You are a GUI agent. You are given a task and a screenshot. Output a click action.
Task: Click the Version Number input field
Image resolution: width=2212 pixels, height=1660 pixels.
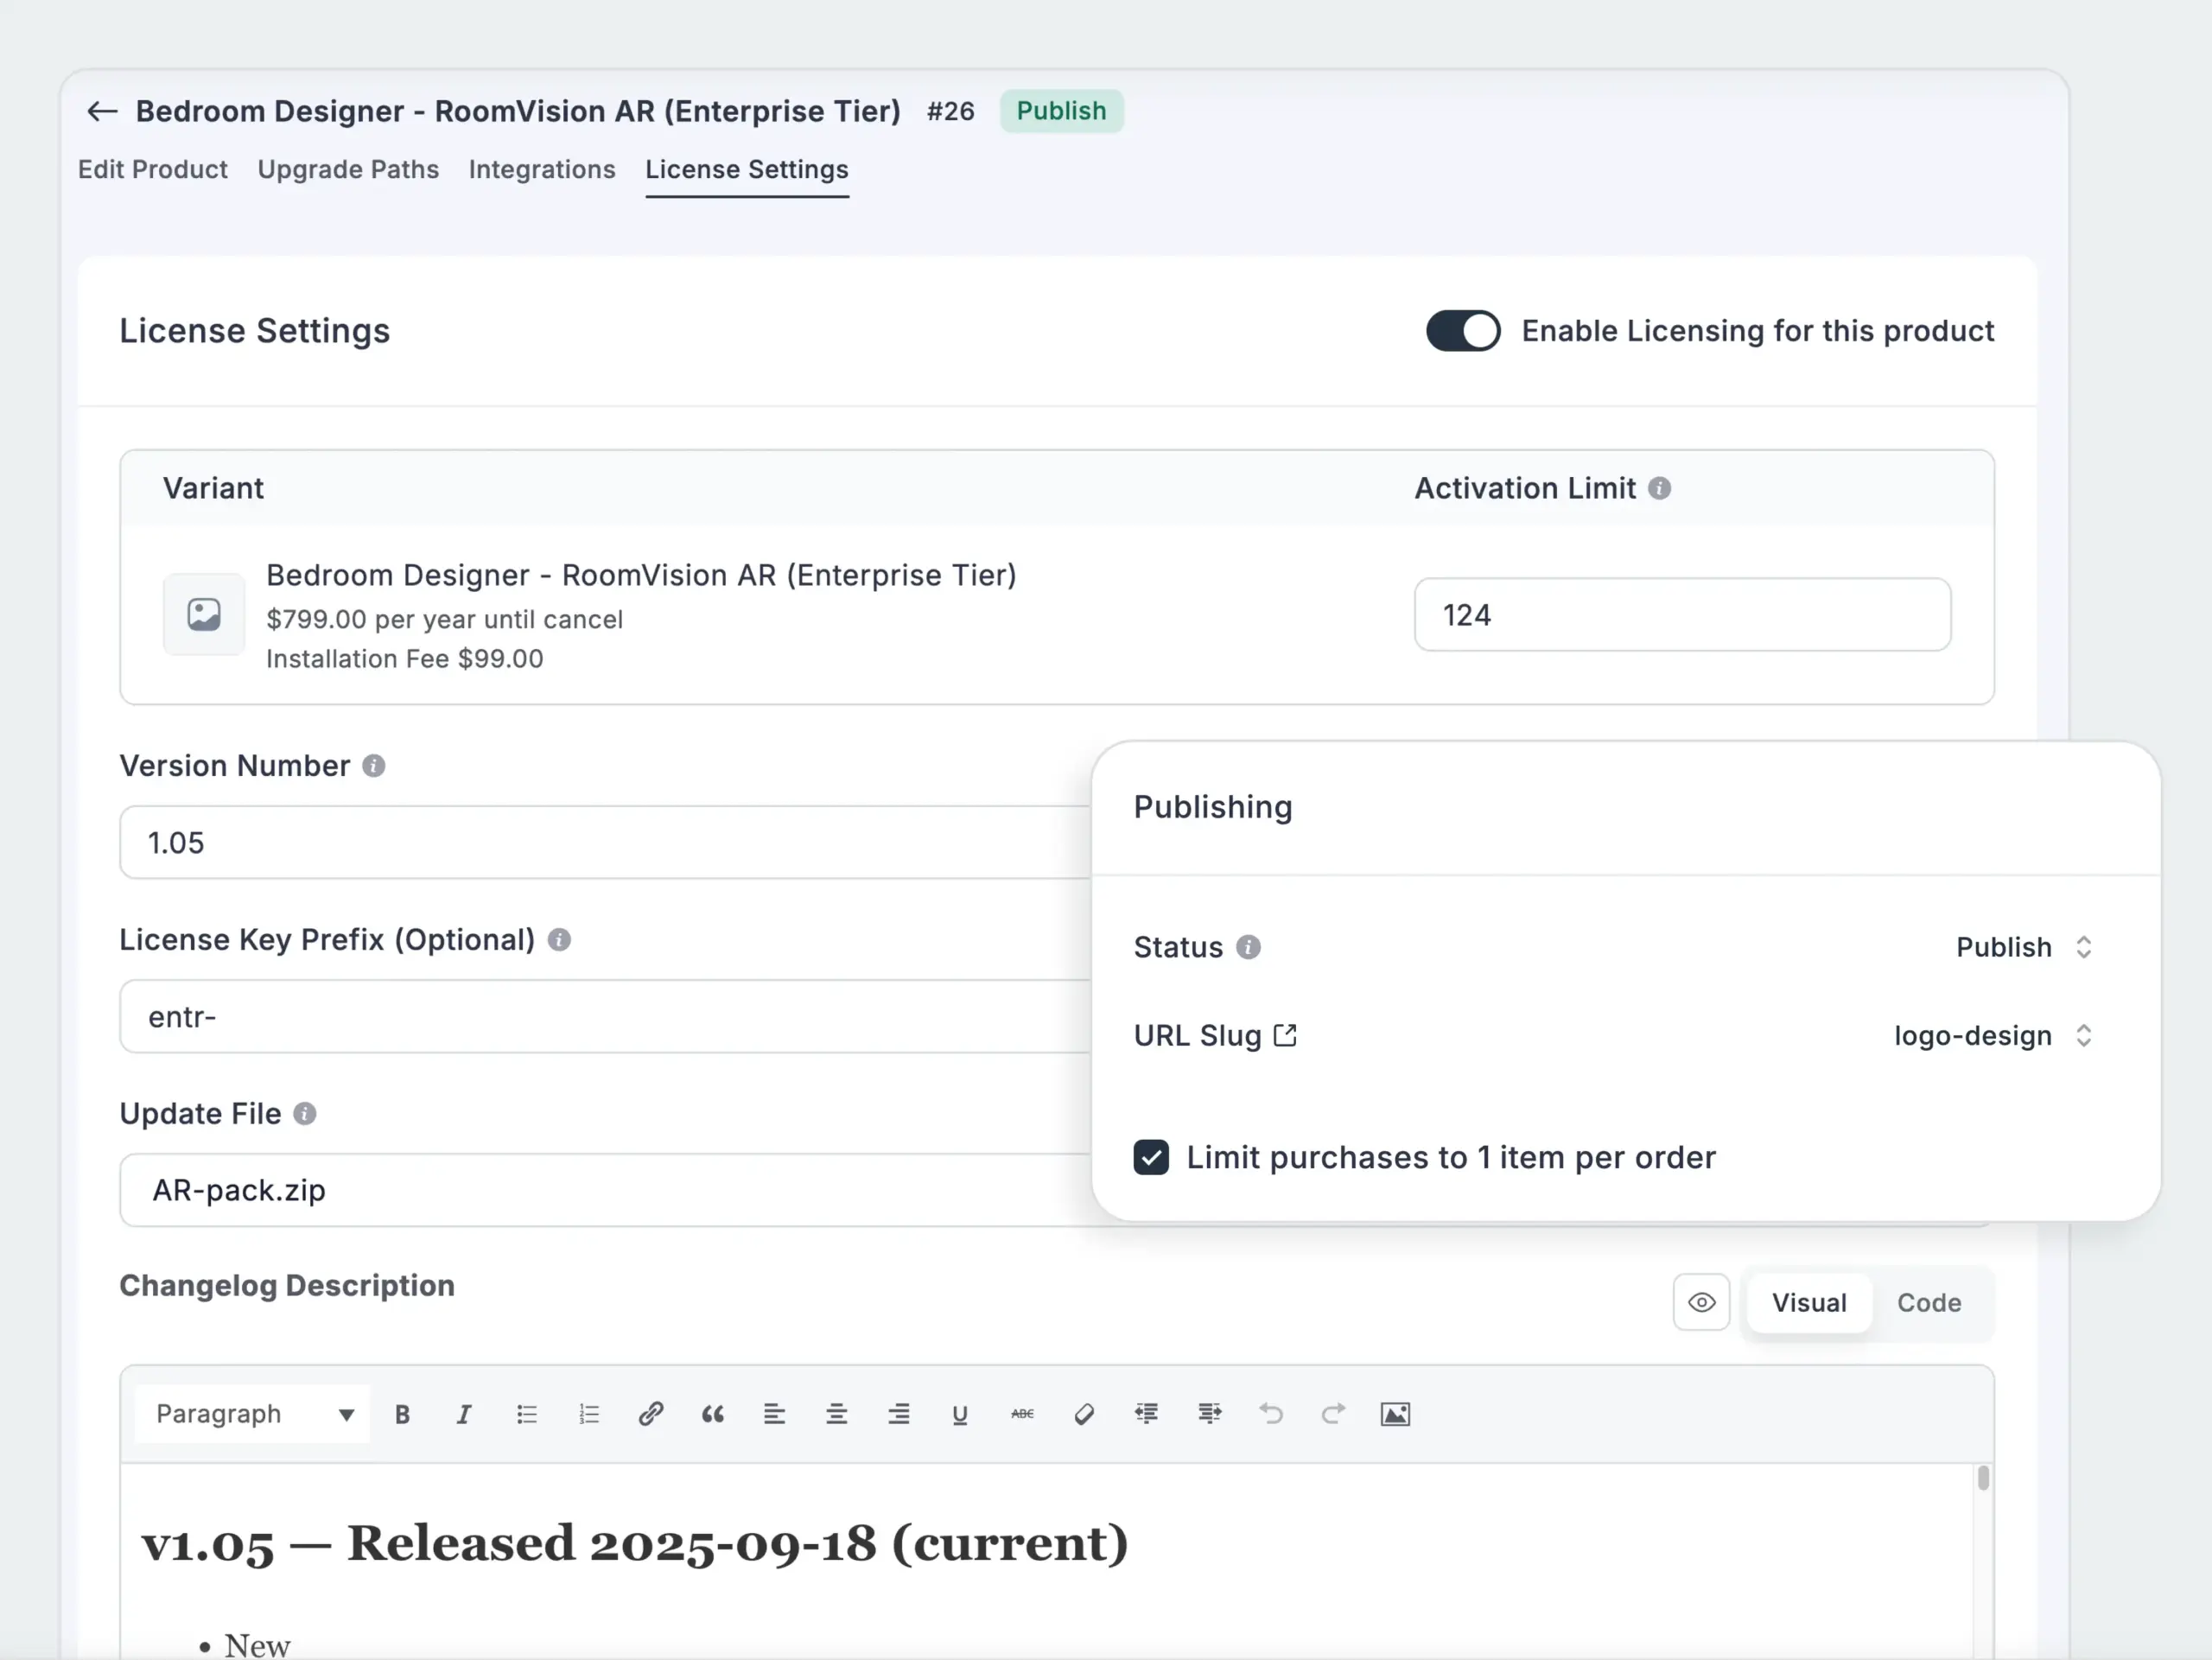point(605,843)
